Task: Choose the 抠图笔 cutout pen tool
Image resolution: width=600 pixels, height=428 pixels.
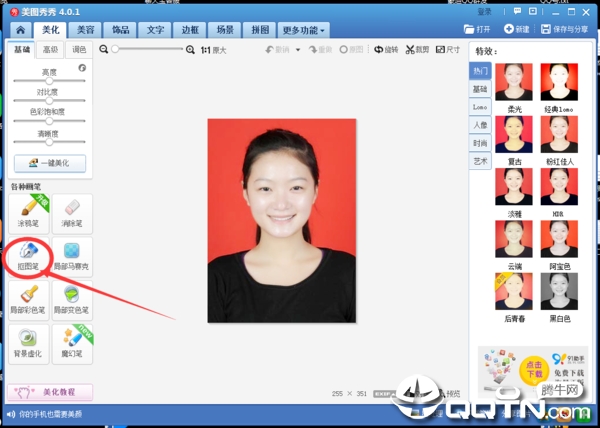Action: [29, 255]
